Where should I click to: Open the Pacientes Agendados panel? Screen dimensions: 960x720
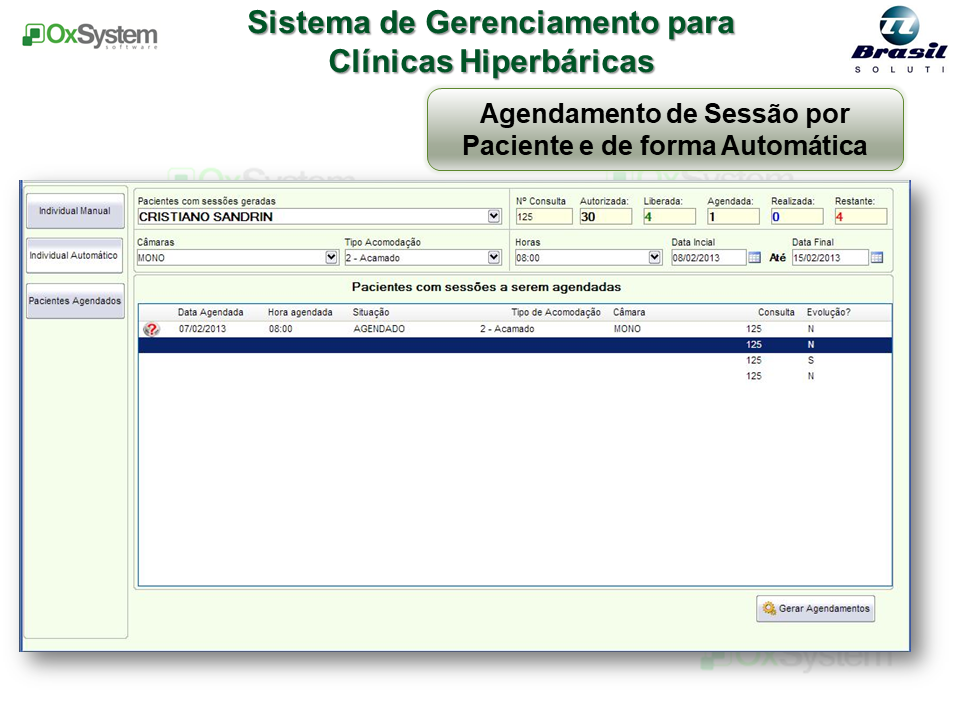coord(74,301)
